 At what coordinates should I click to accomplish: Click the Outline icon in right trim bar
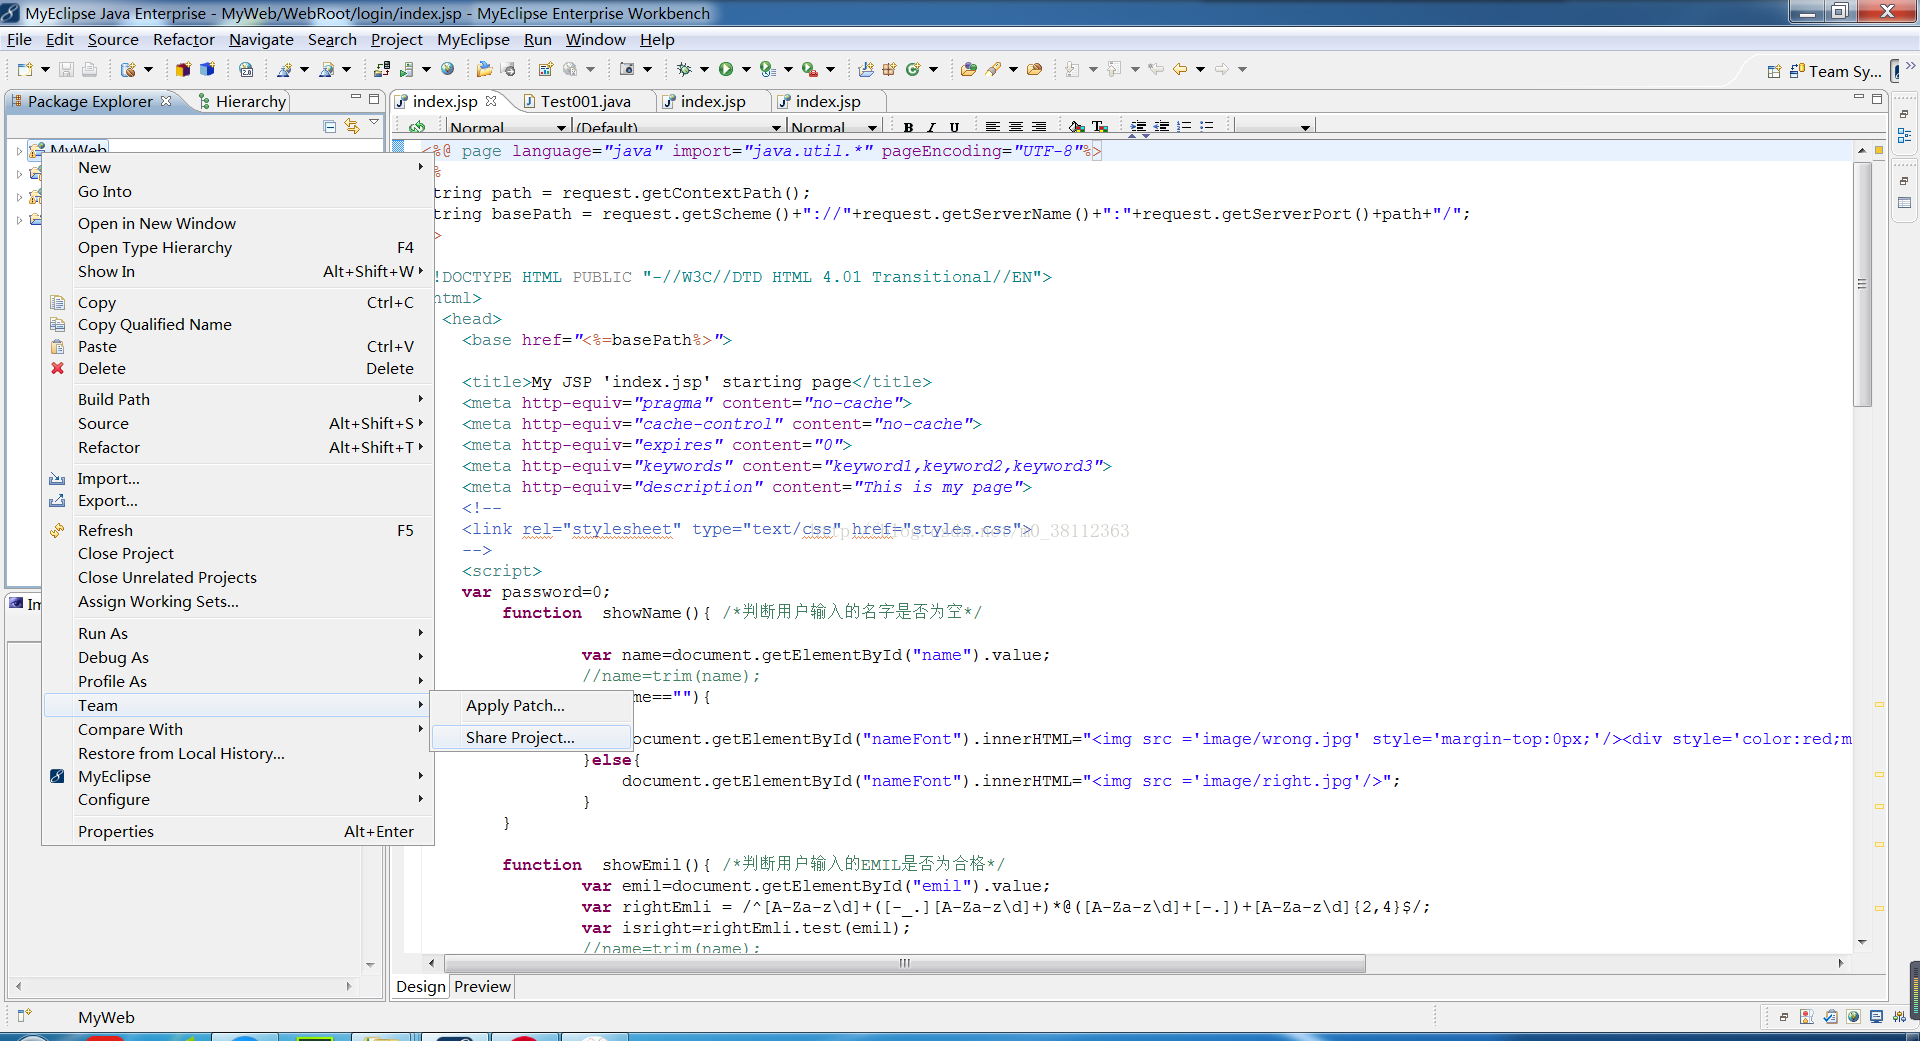click(1904, 136)
